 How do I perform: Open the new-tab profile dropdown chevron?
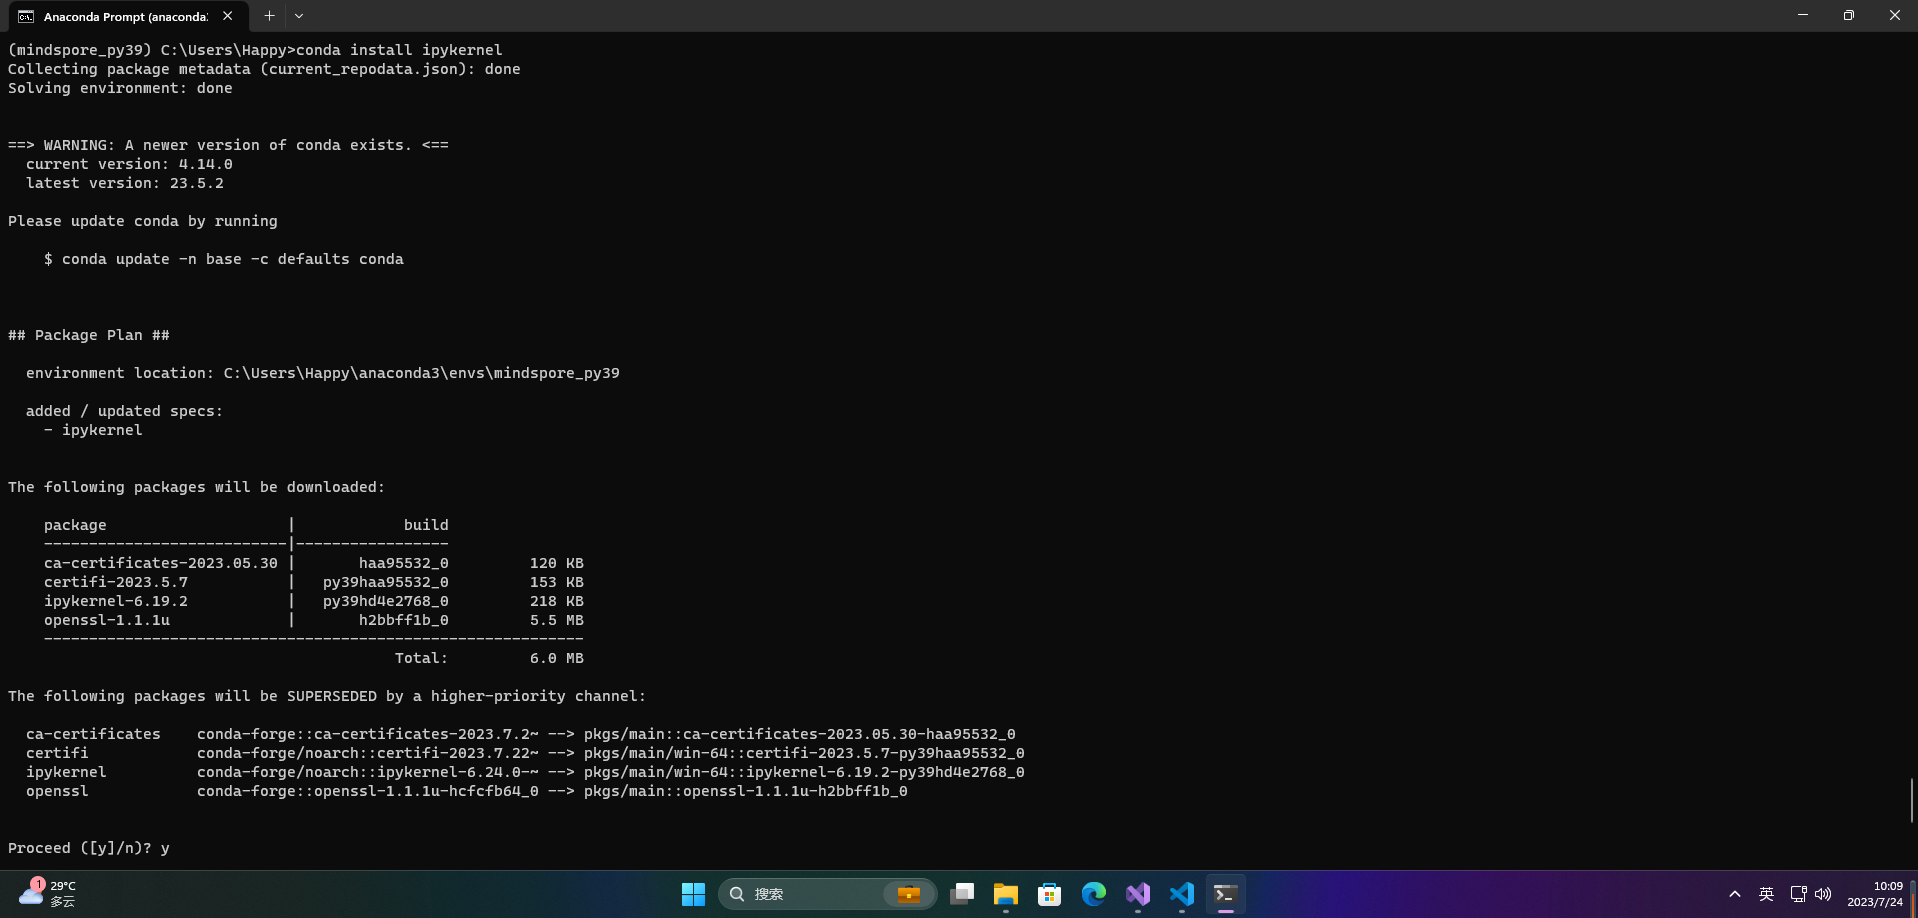point(299,16)
